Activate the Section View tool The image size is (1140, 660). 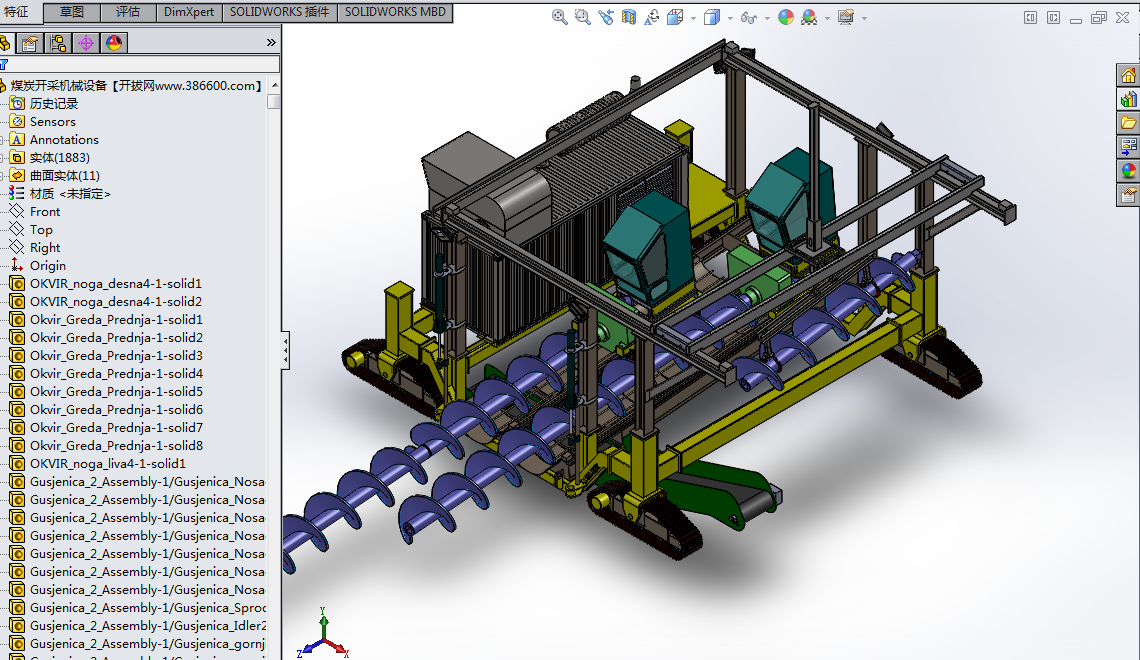[x=629, y=17]
